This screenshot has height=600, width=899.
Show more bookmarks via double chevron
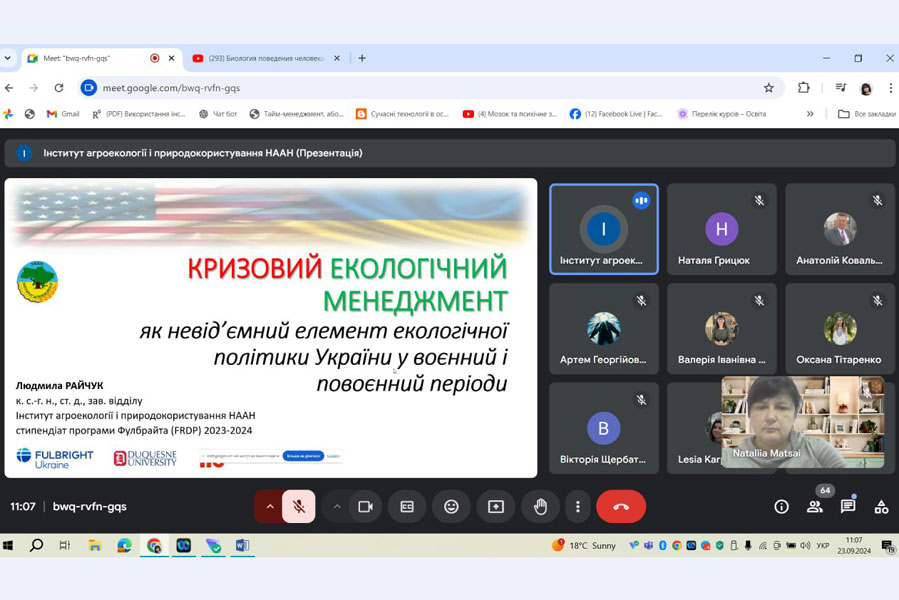click(x=810, y=114)
